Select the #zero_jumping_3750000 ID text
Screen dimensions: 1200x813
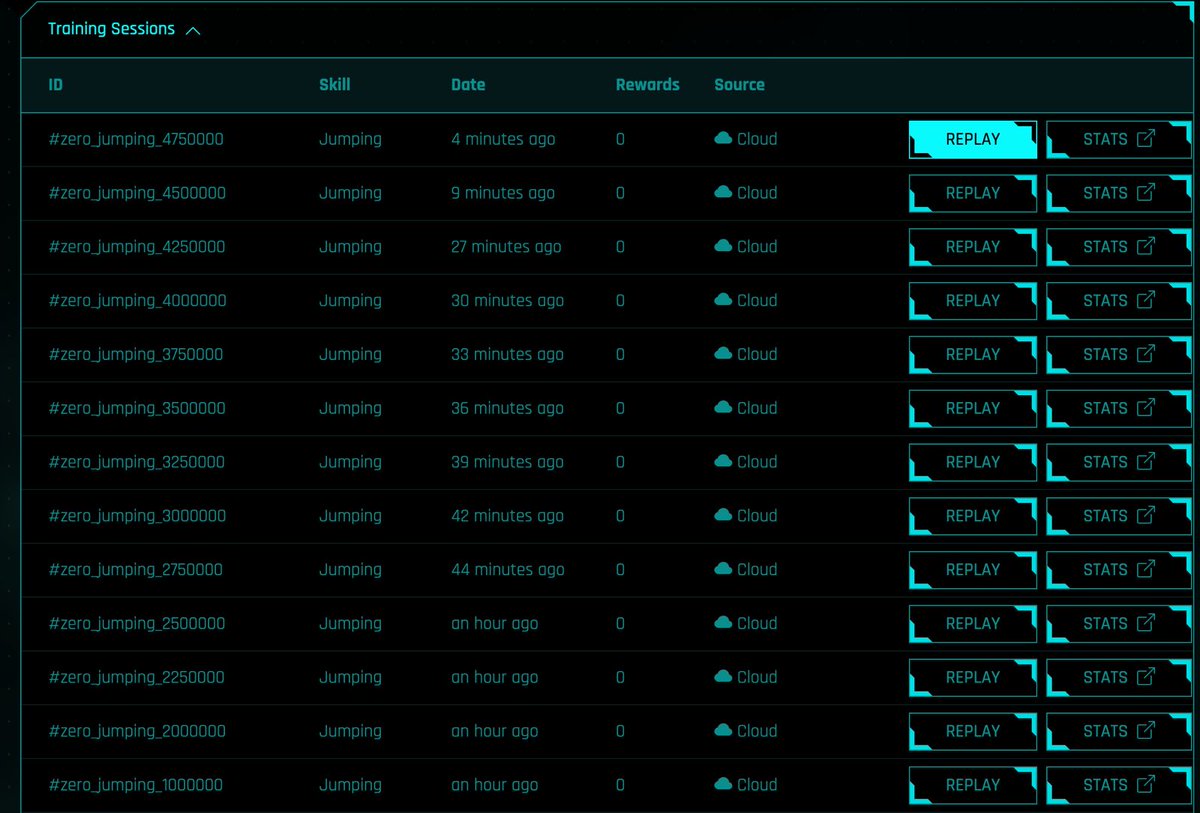pos(136,355)
